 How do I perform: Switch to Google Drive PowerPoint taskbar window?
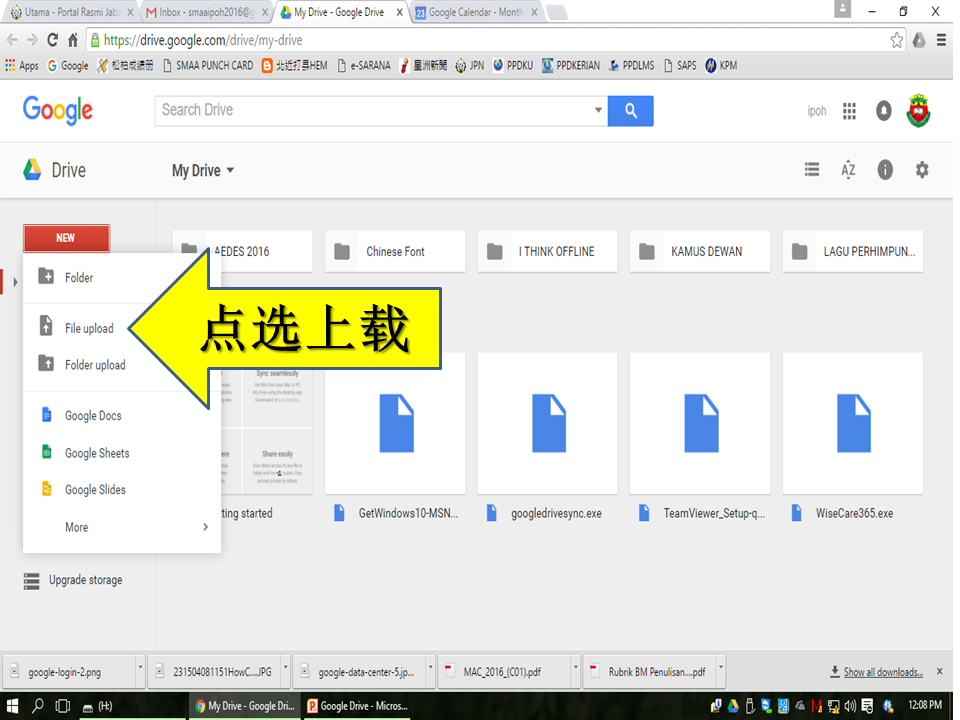coord(358,706)
